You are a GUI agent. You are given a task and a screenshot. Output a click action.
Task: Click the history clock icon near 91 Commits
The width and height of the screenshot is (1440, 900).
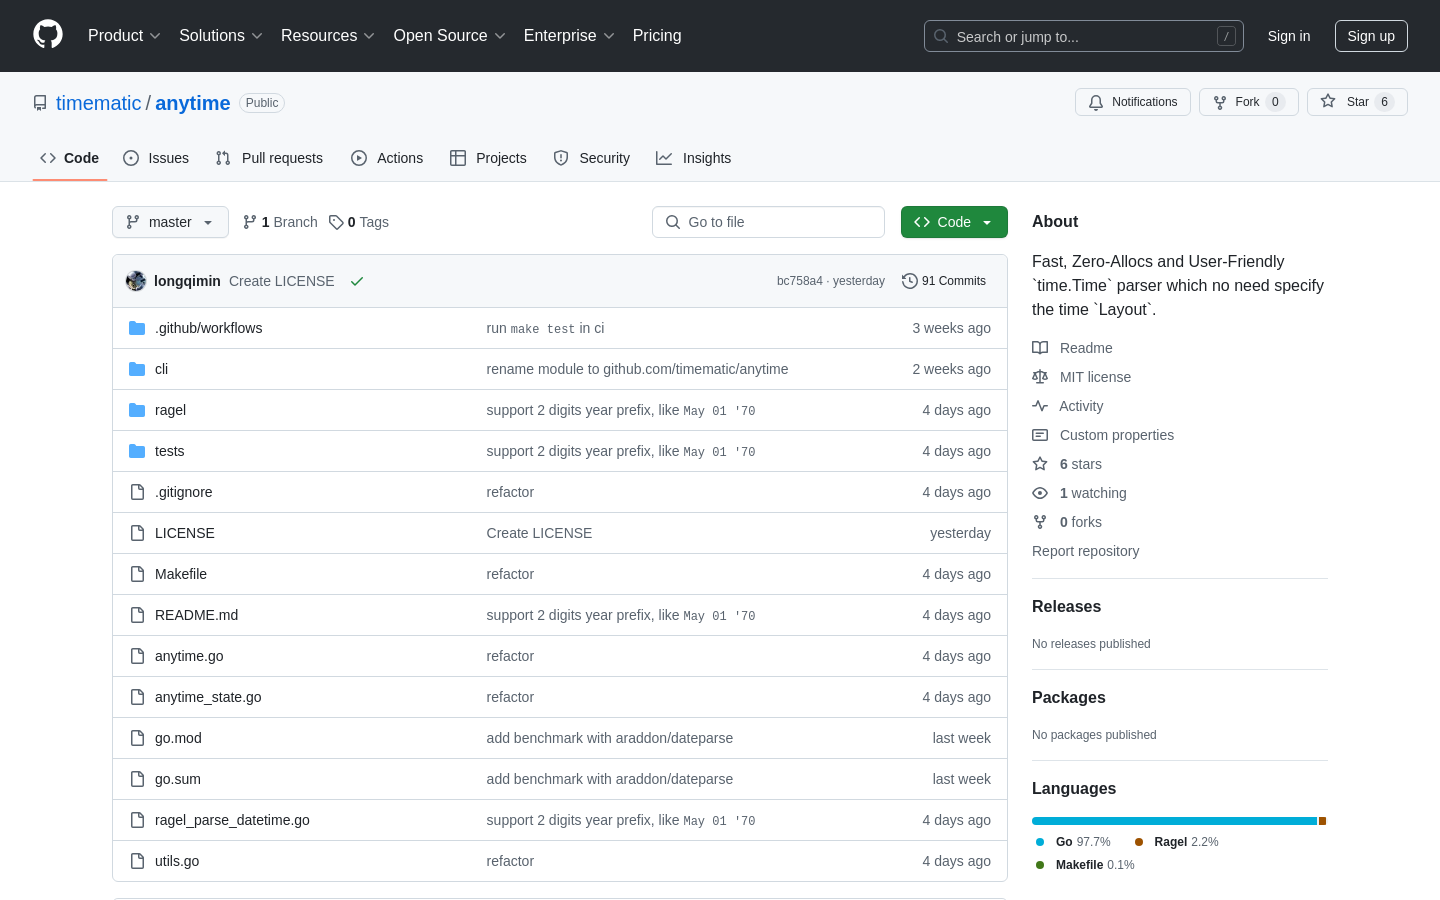910,281
